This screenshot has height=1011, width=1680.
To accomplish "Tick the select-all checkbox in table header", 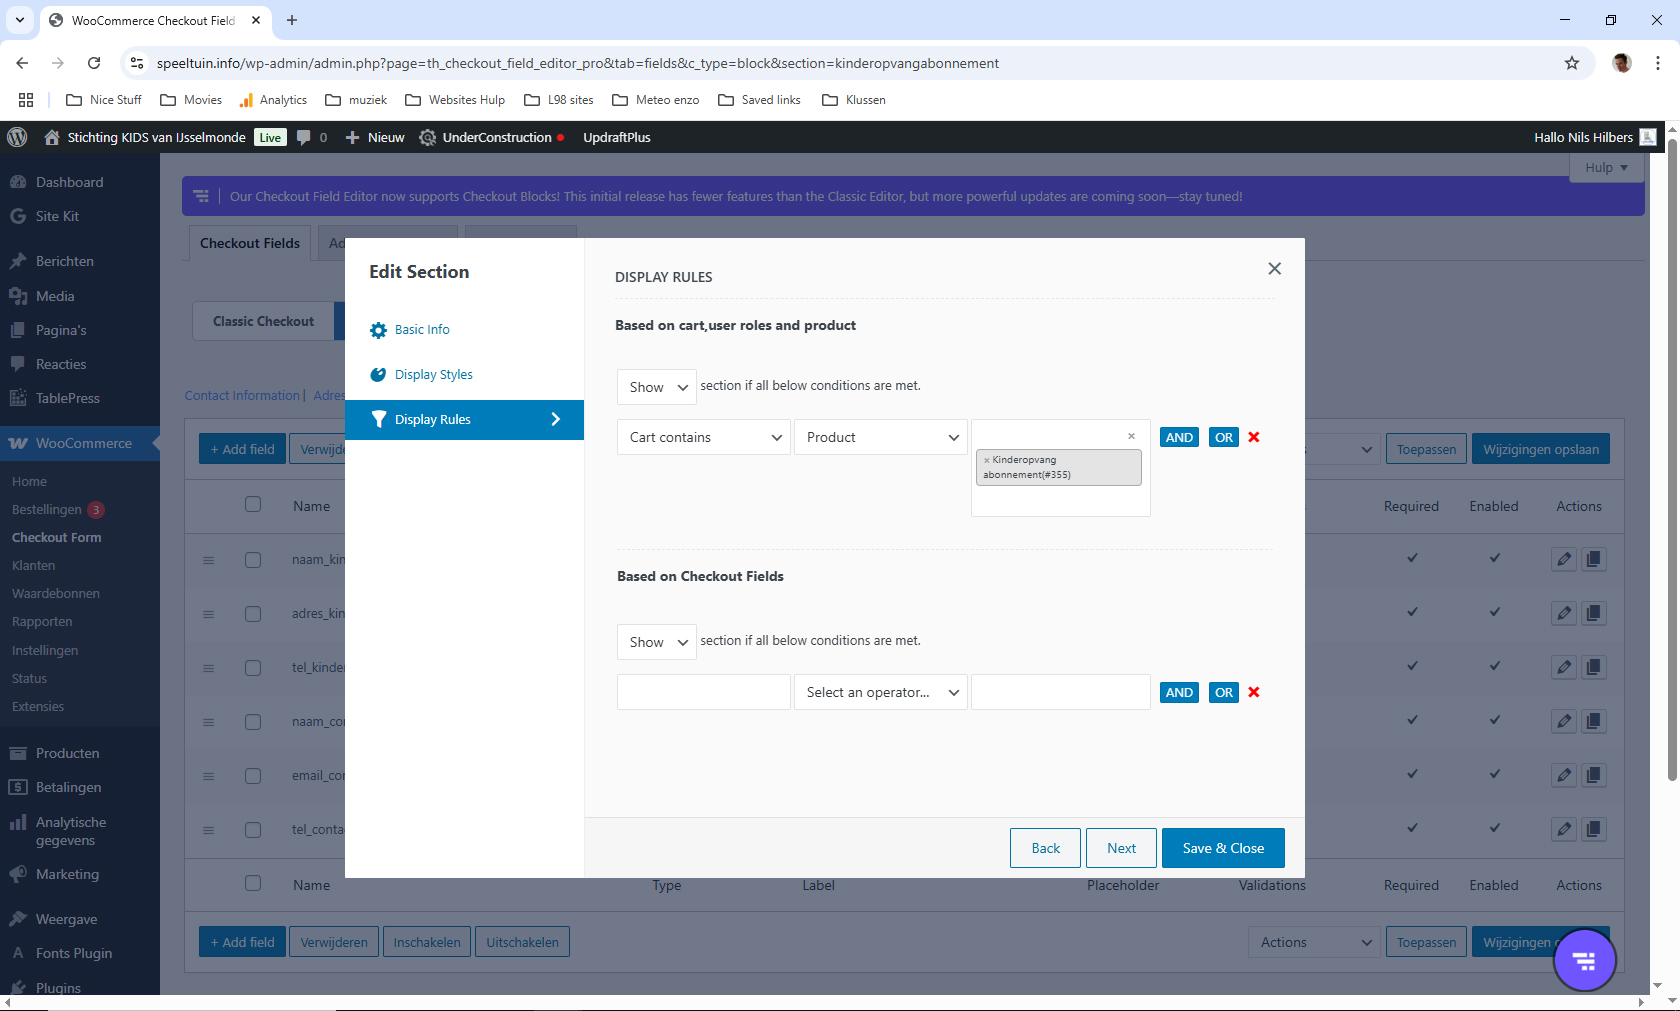I will (253, 505).
